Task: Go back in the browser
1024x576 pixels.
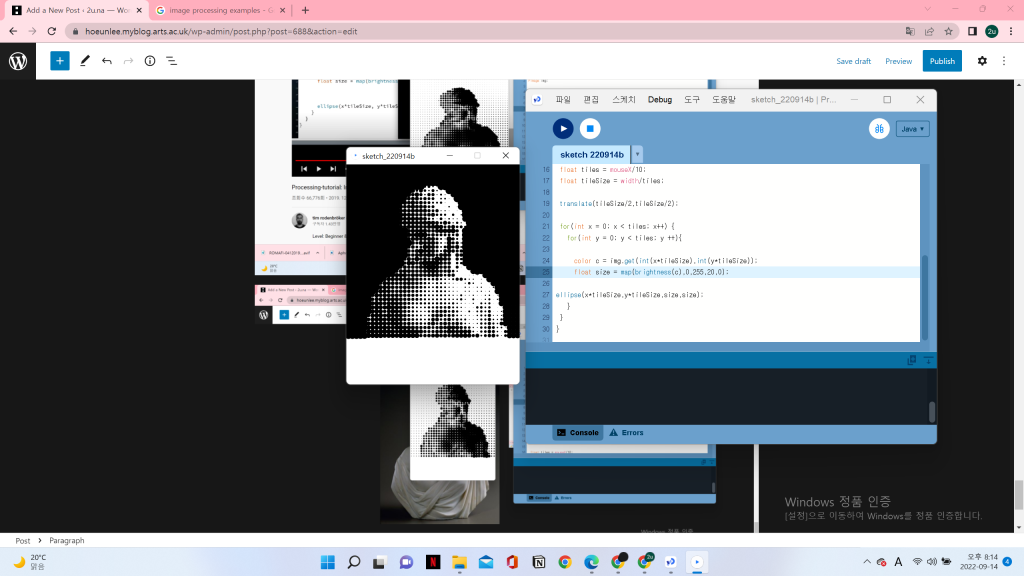Action: coord(13,31)
